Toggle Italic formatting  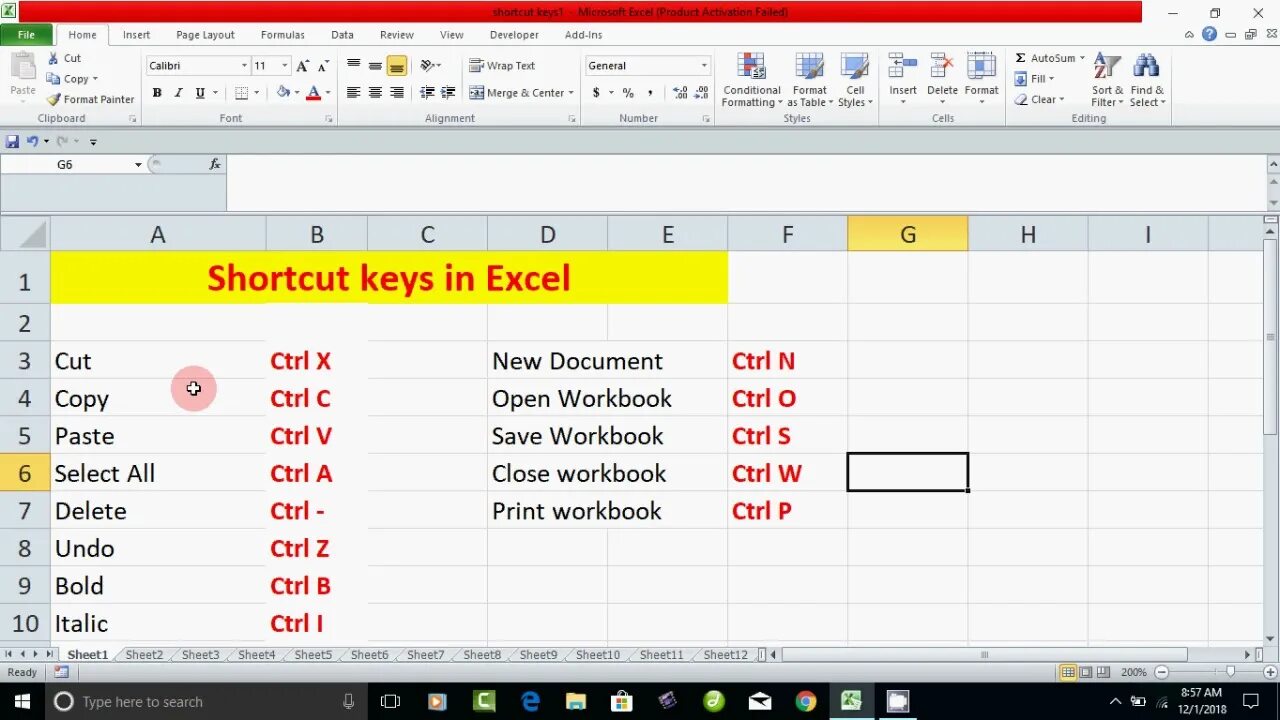pyautogui.click(x=178, y=93)
